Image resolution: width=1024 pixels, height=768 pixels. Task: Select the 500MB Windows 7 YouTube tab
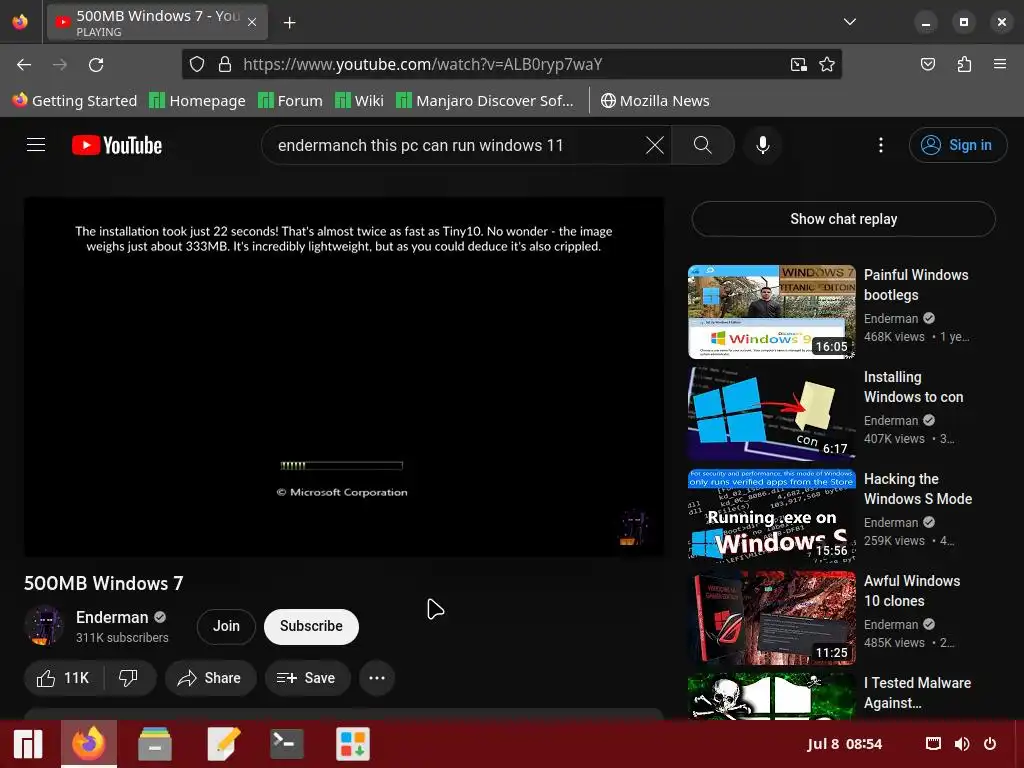pyautogui.click(x=157, y=22)
